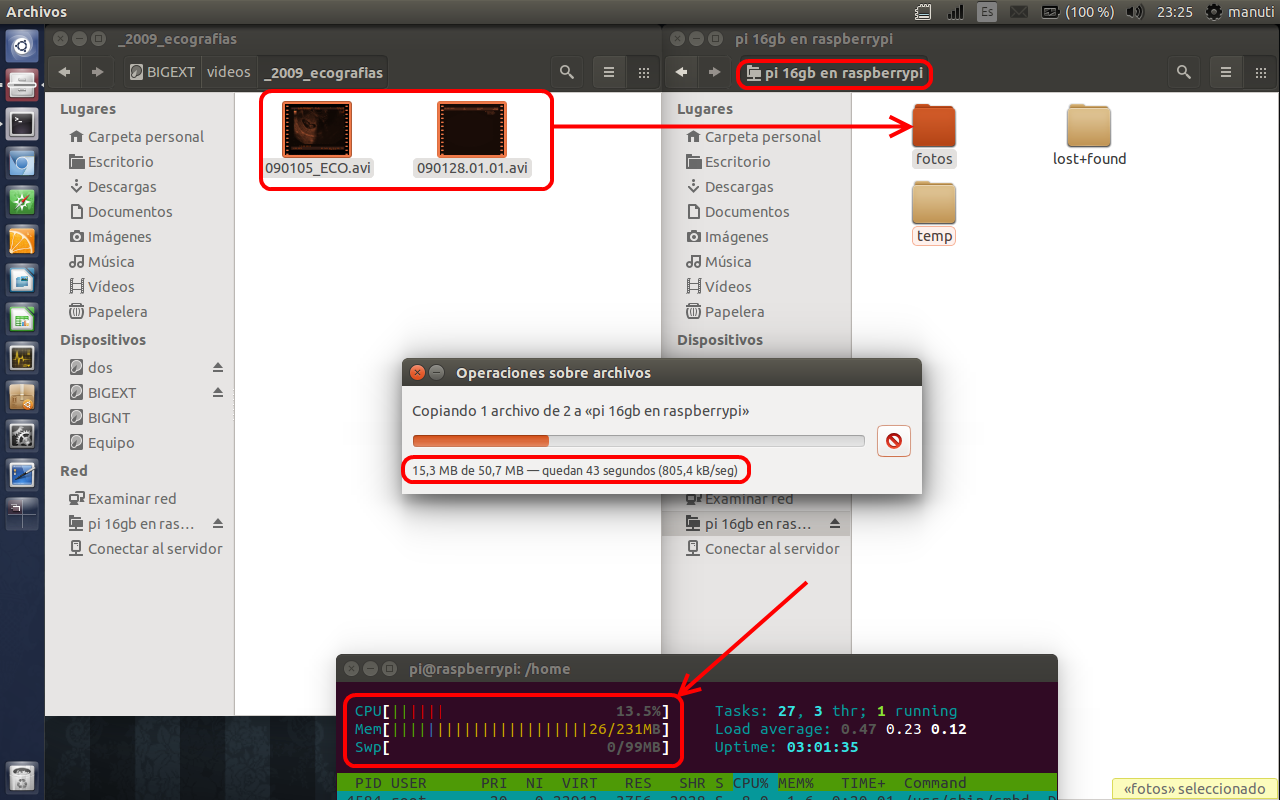1280x800 pixels.
Task: Click the copy progress bar
Action: (x=638, y=441)
